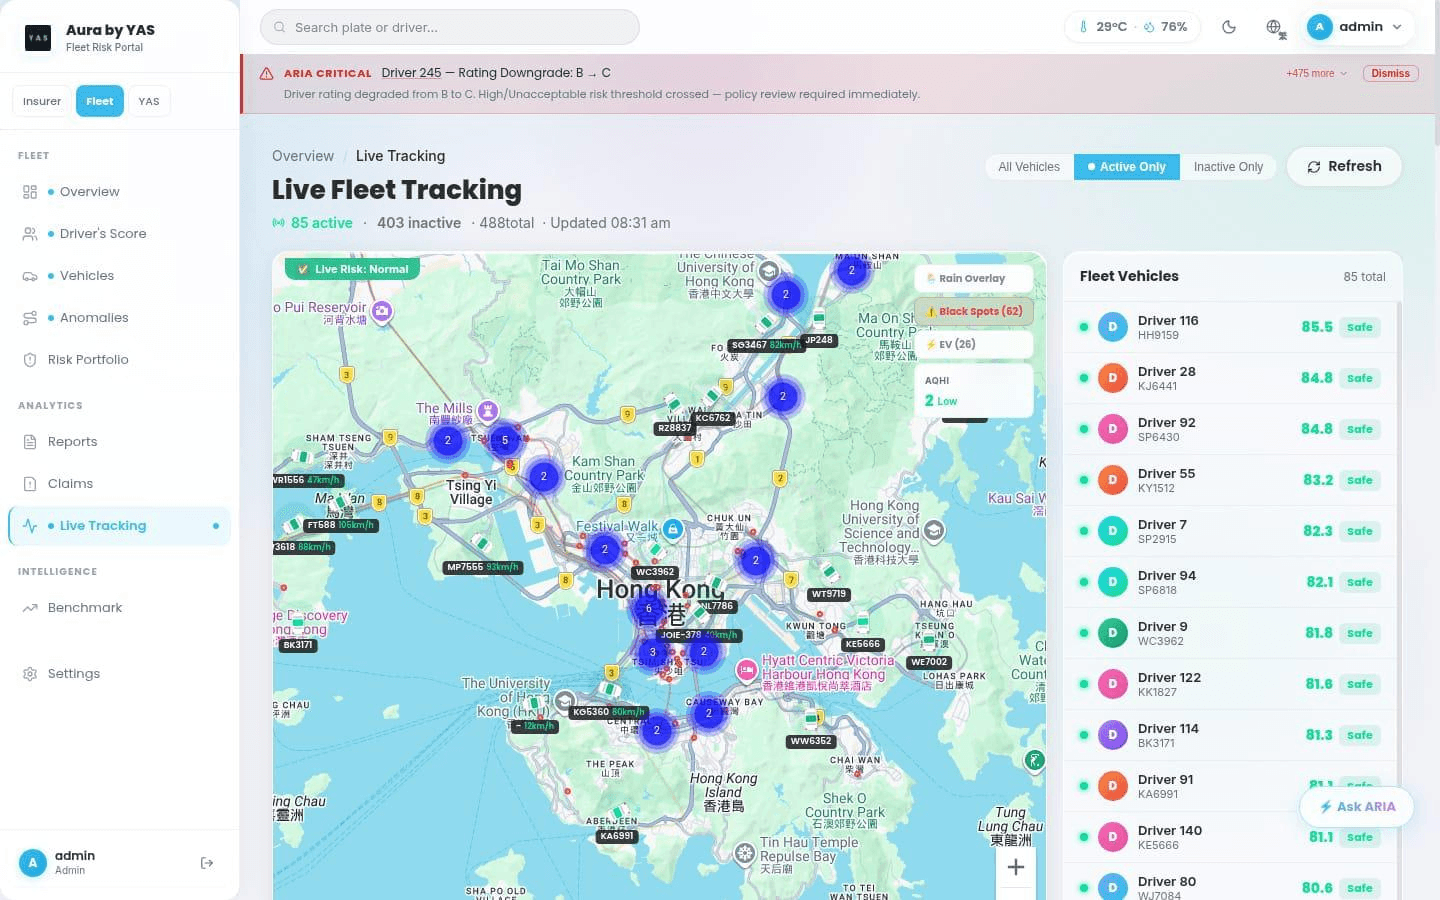This screenshot has height=900, width=1440.
Task: Click the logout icon beside admin
Action: [207, 863]
